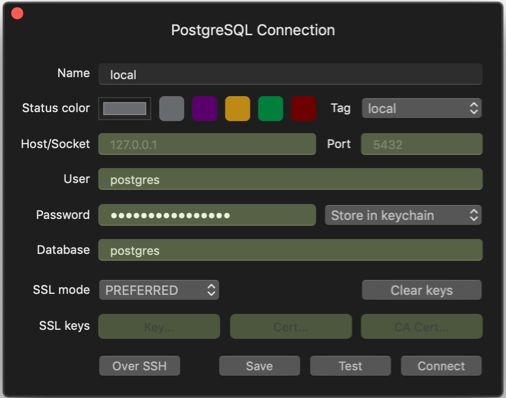Open the SSL mode PREFERRED dropdown
506x398 pixels.
tap(159, 290)
